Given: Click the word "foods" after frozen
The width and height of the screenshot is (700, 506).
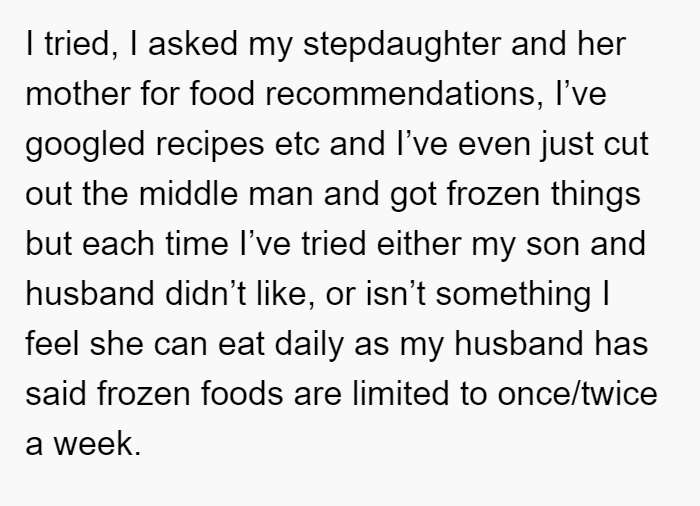Looking at the screenshot, I should coord(242,393).
